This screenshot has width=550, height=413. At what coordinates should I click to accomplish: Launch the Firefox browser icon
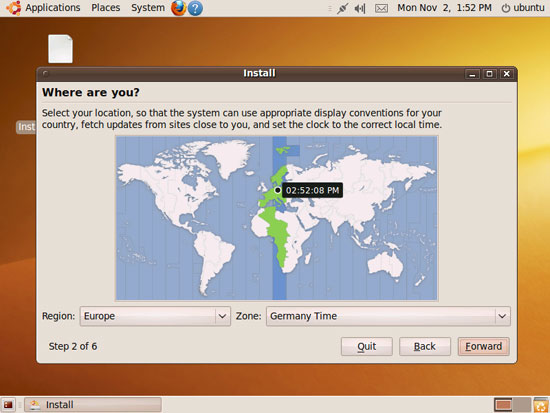click(x=179, y=8)
